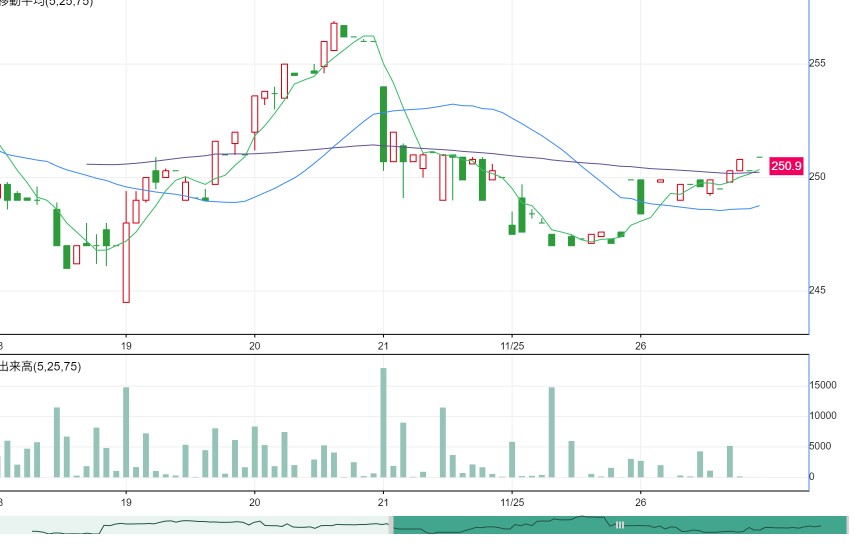Select the last red candlestick beside the 250.9 label
Viewport: 861px width, 550px height.
(740, 165)
